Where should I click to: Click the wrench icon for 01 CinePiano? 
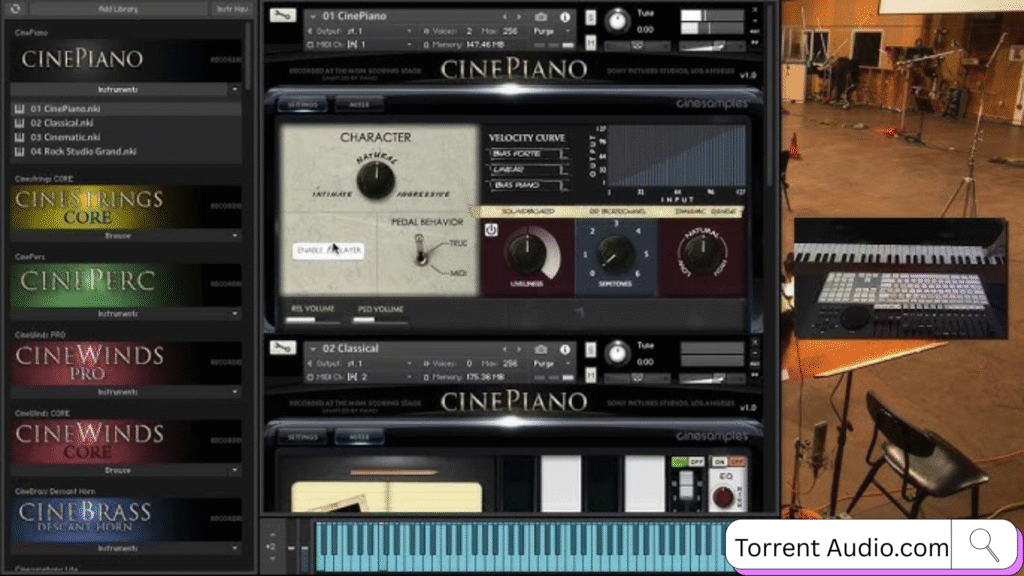(x=282, y=17)
